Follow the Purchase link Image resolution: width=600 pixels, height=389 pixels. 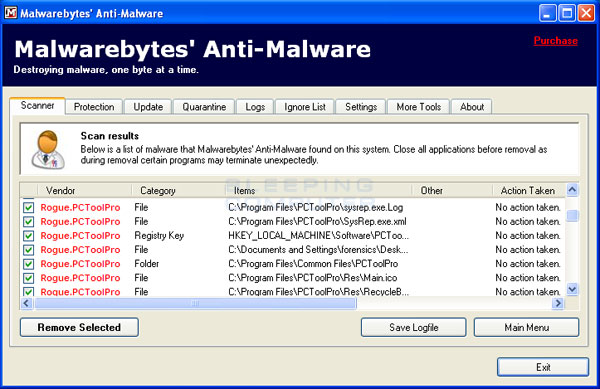pyautogui.click(x=556, y=41)
